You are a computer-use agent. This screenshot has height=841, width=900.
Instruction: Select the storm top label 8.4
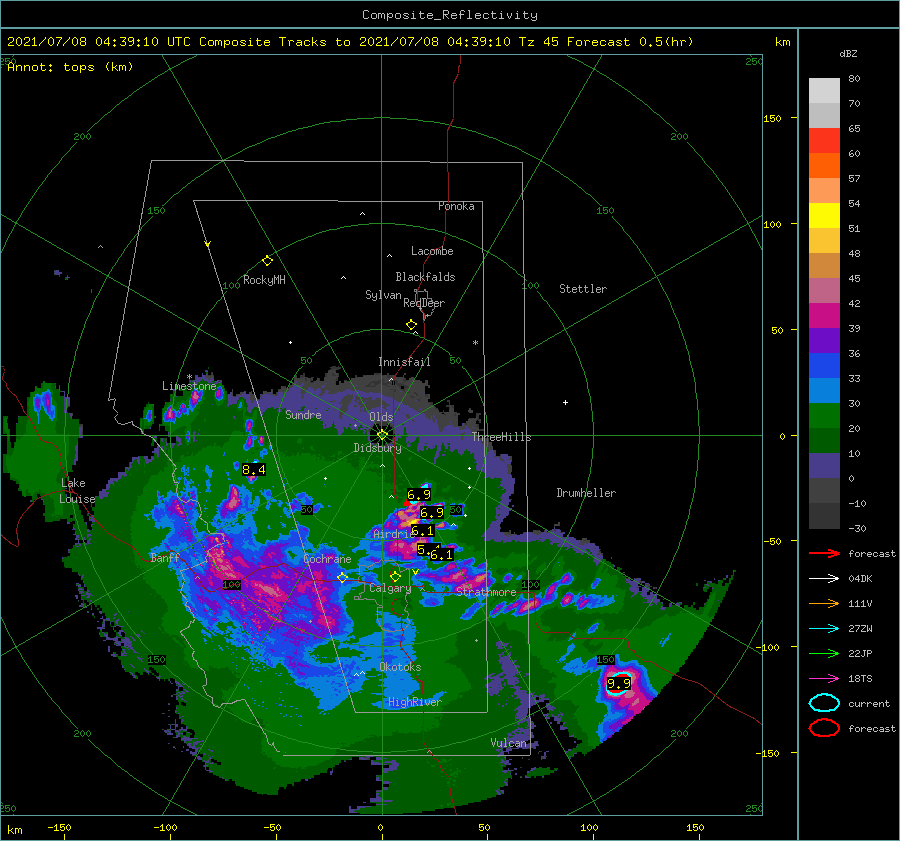coord(254,470)
